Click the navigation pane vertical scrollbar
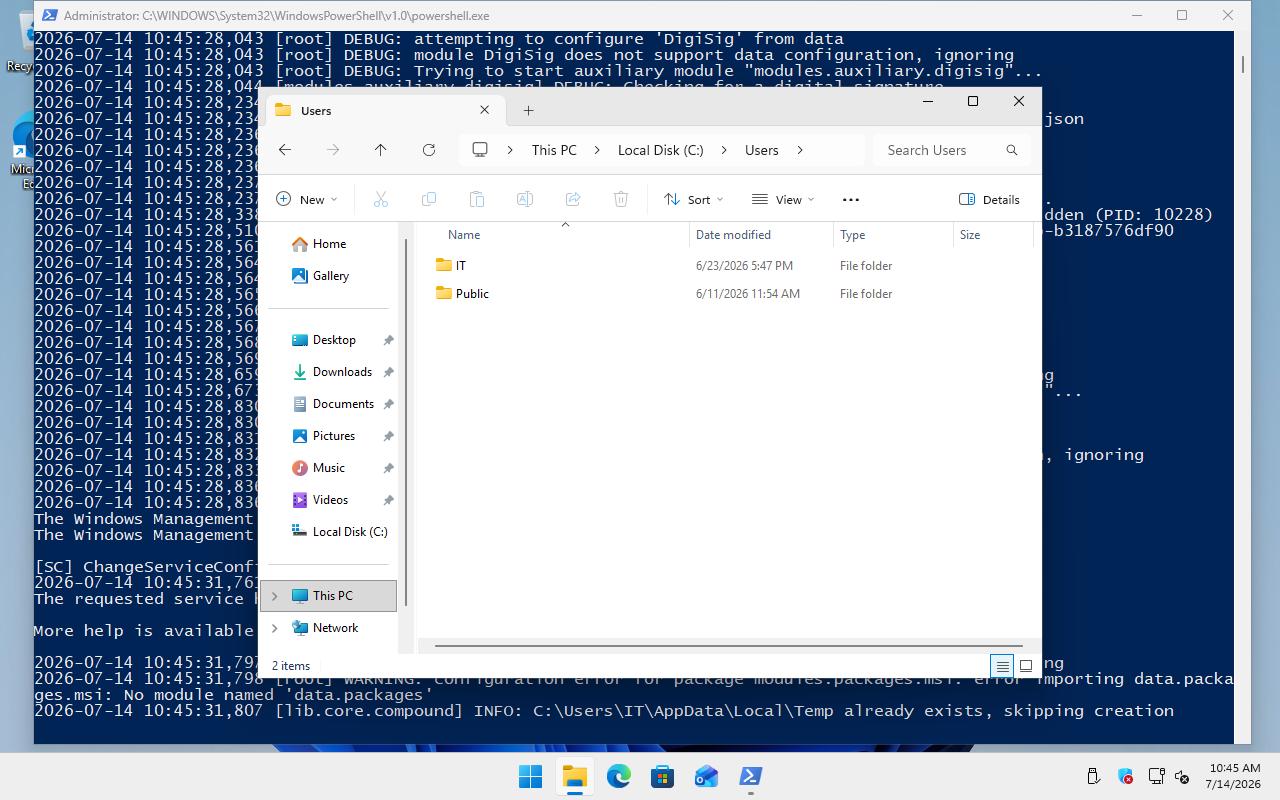The image size is (1280, 800). (x=405, y=420)
